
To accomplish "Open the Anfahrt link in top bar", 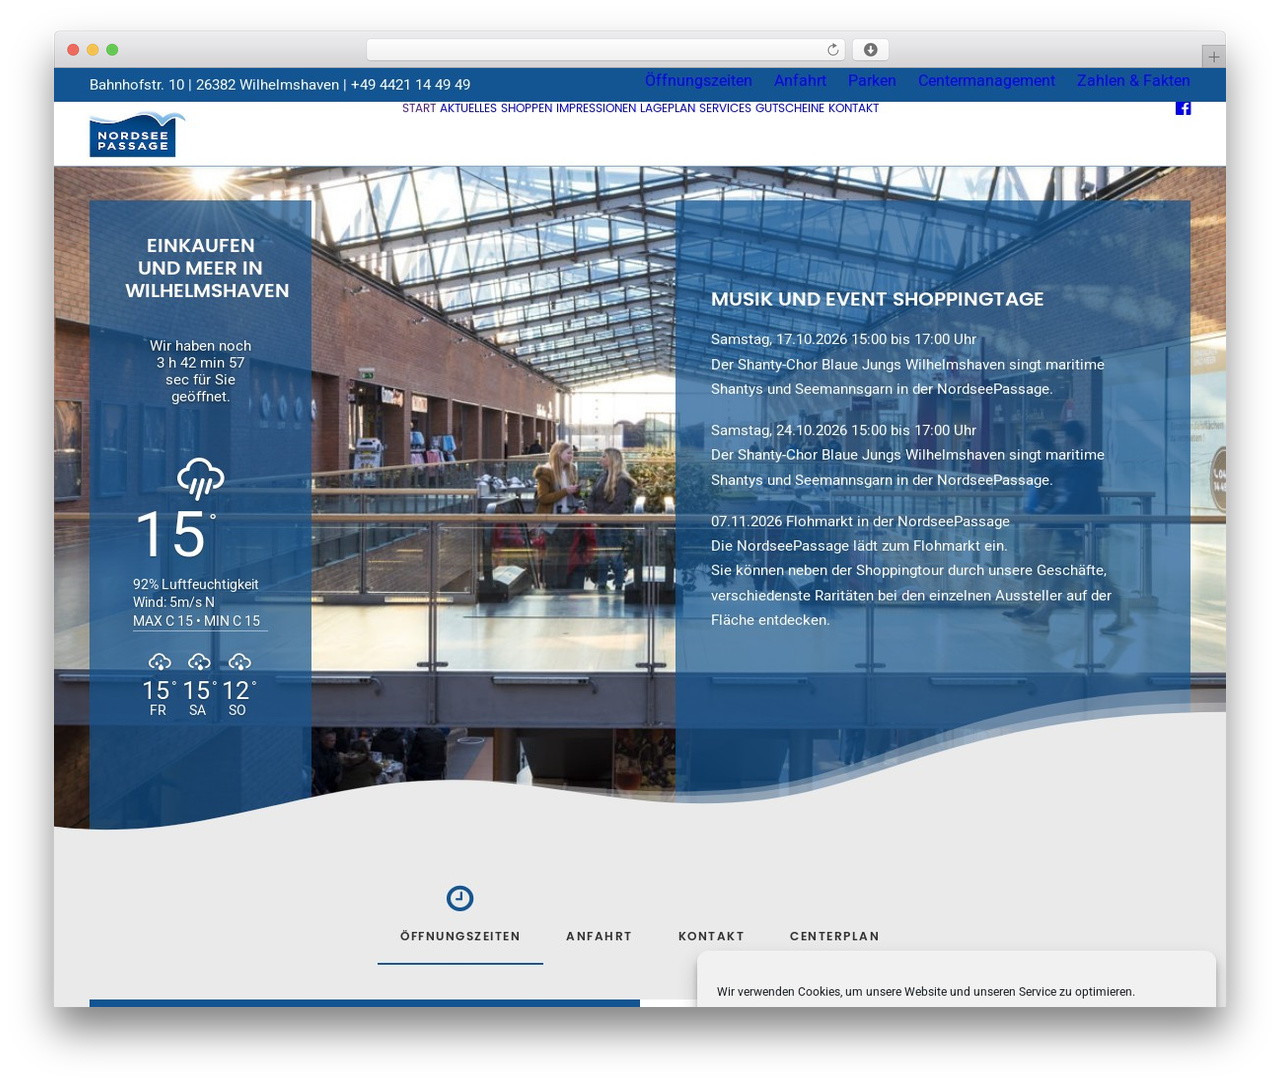I will pos(800,81).
